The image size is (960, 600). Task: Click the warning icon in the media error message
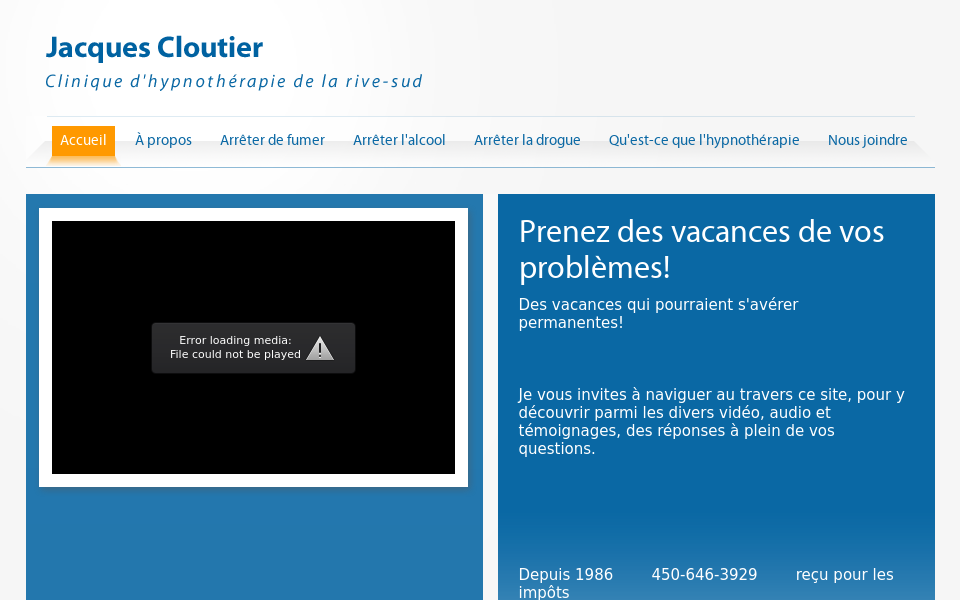(320, 347)
